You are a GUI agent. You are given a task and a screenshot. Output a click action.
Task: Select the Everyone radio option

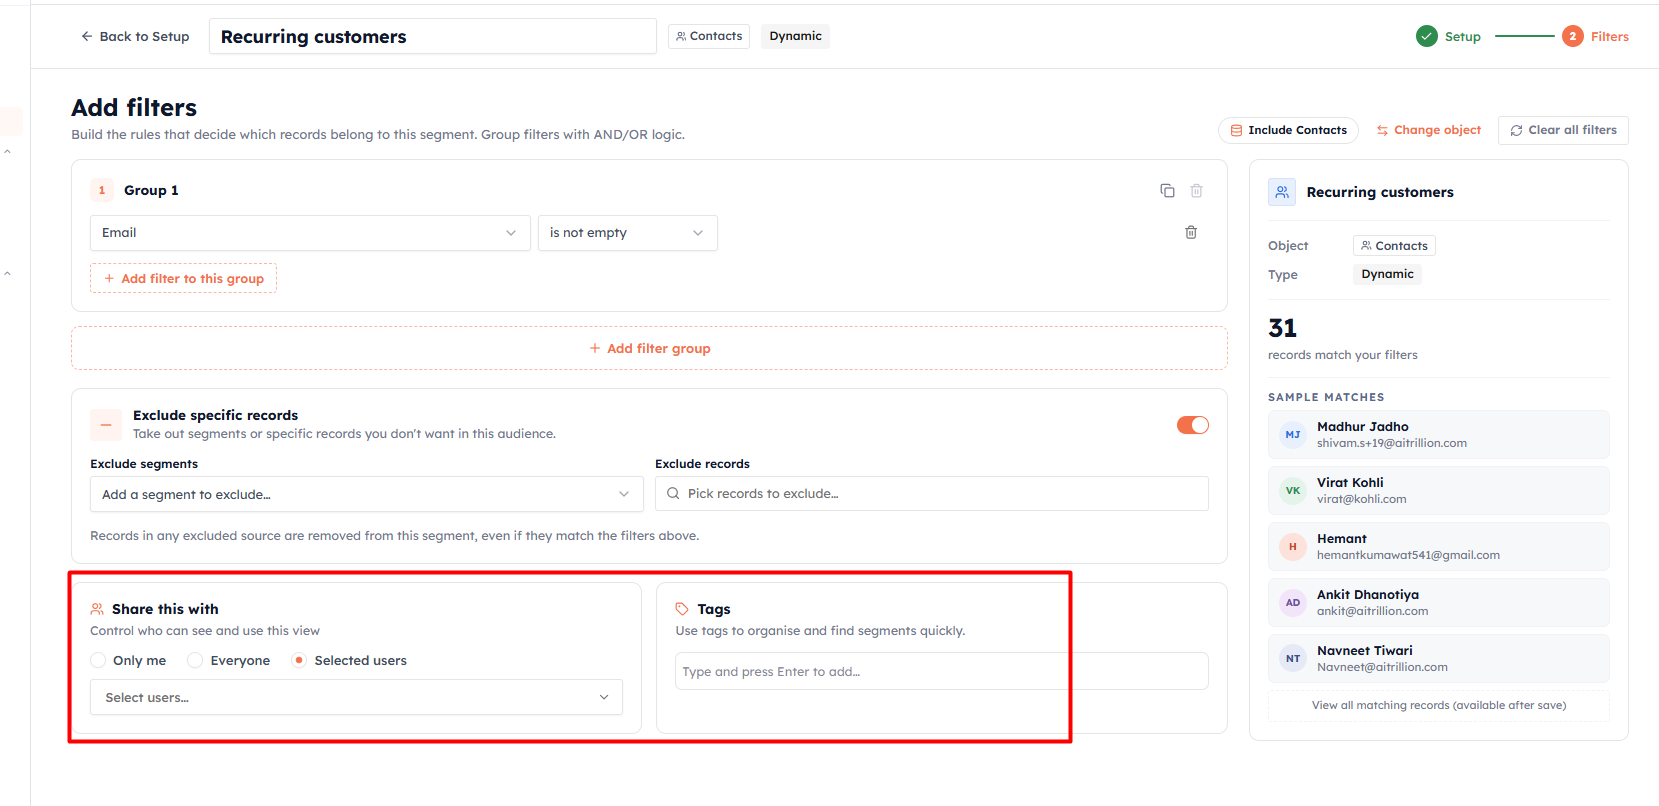195,660
